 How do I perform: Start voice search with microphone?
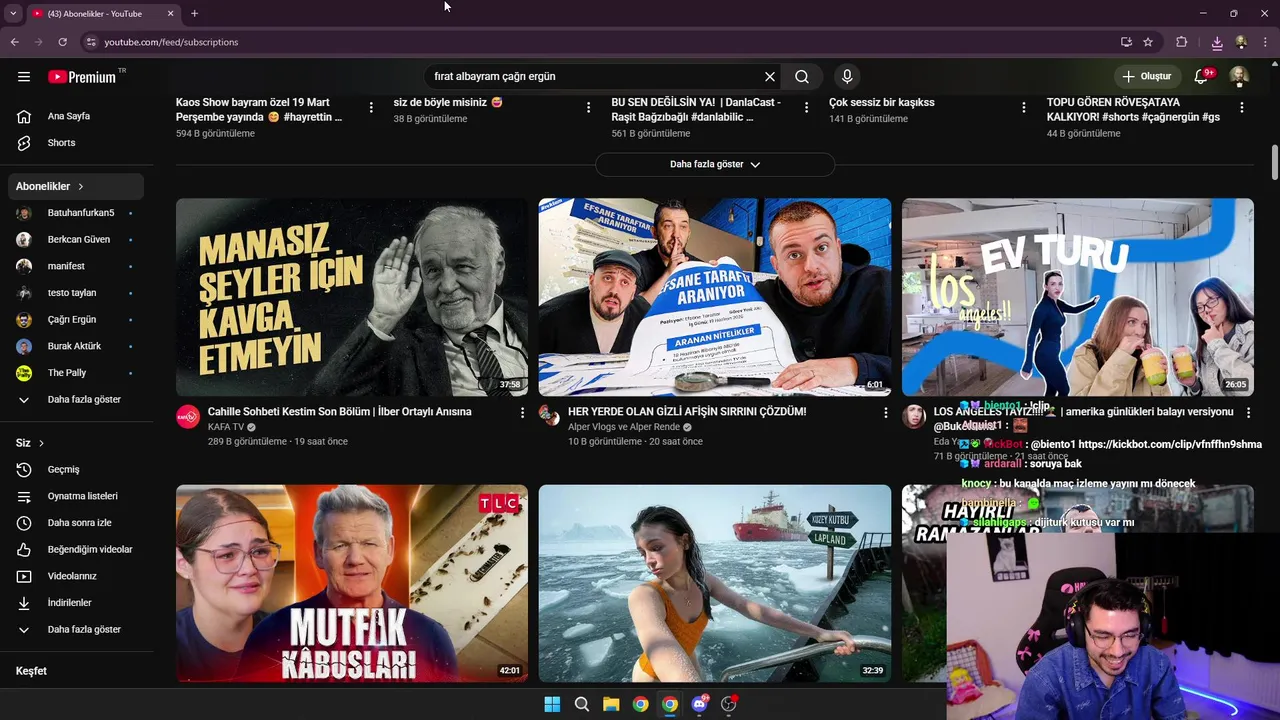(x=847, y=76)
